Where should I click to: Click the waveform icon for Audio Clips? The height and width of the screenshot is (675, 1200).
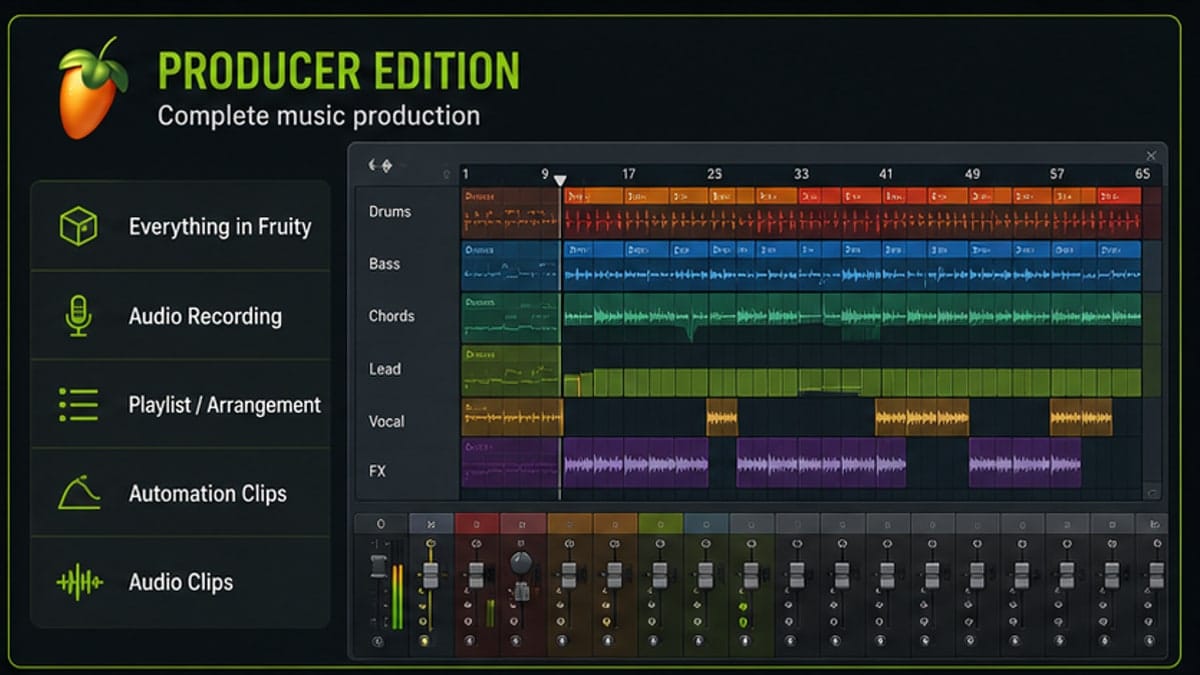tap(79, 582)
